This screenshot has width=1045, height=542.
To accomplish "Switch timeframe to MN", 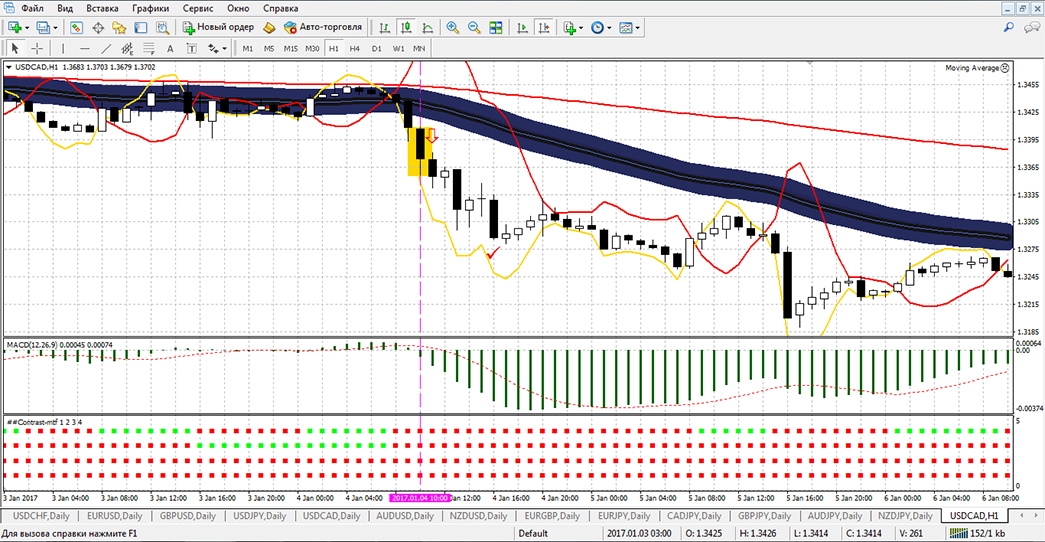I will click(x=419, y=48).
